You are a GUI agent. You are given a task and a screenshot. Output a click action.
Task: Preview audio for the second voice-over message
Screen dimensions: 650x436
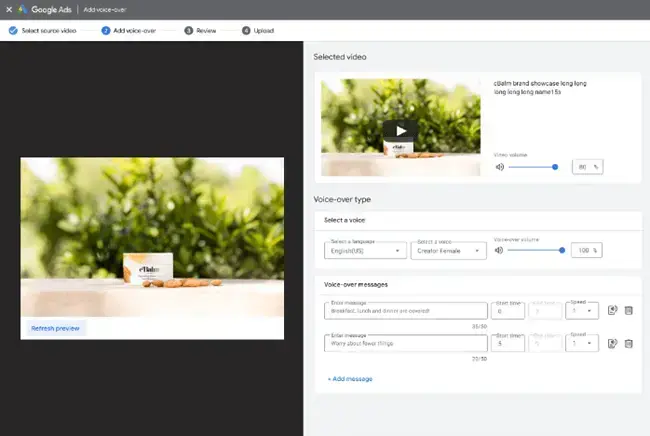click(x=611, y=344)
